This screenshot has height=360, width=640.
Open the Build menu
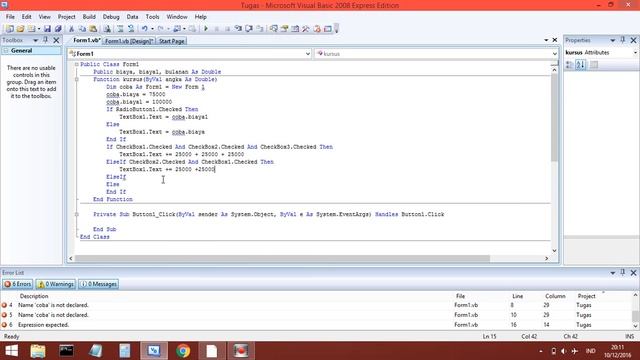[x=89, y=17]
